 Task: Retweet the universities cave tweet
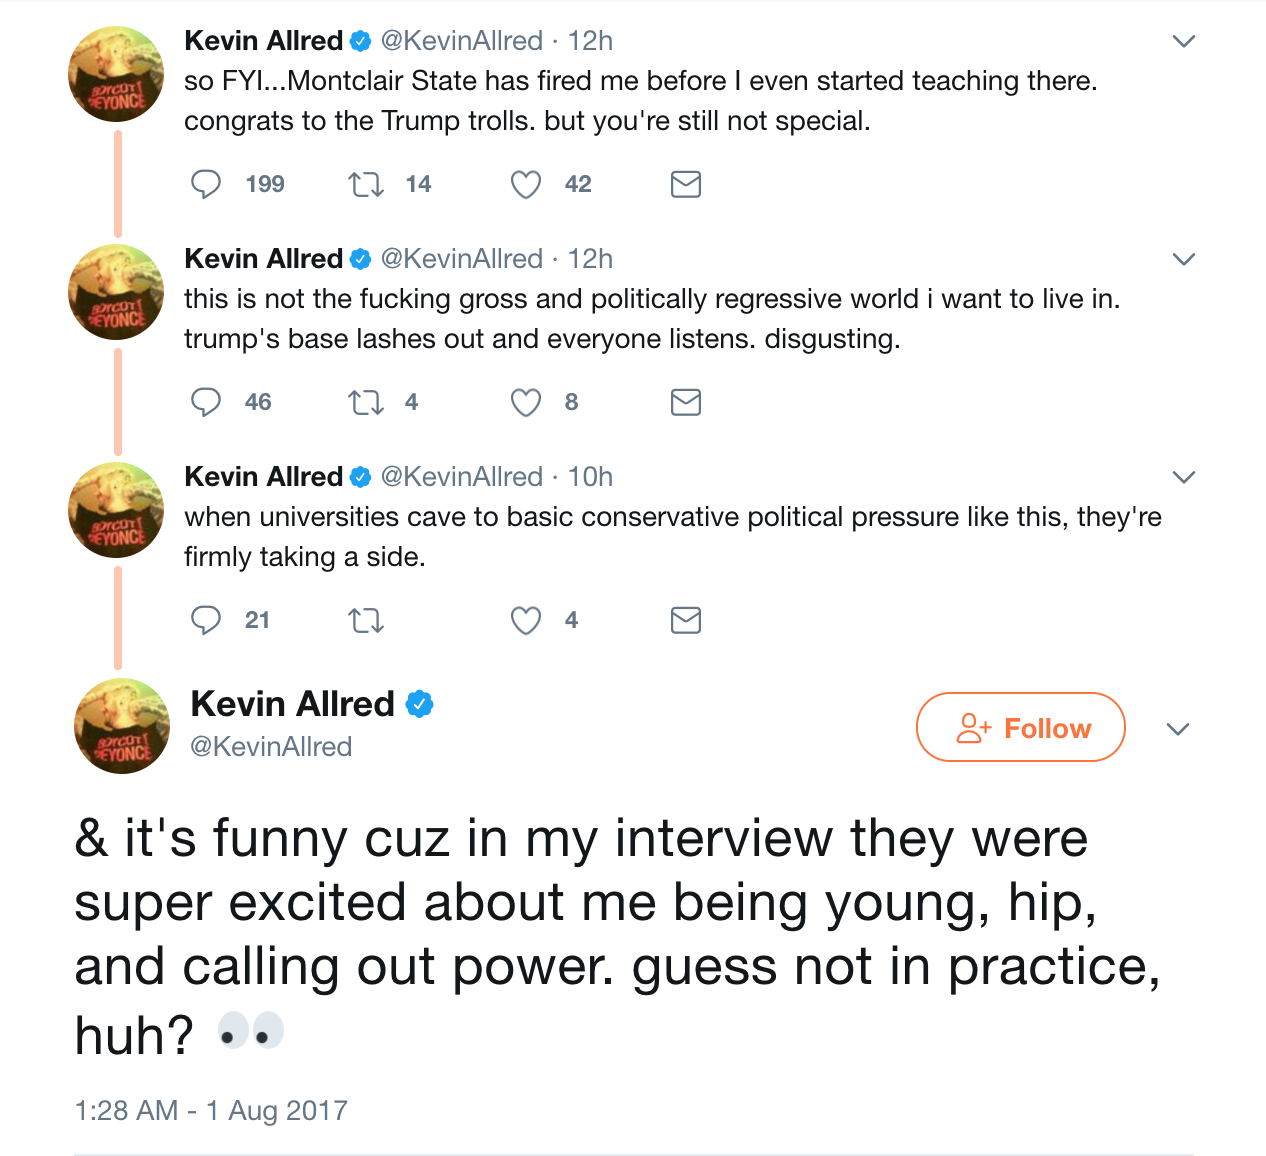pos(366,620)
